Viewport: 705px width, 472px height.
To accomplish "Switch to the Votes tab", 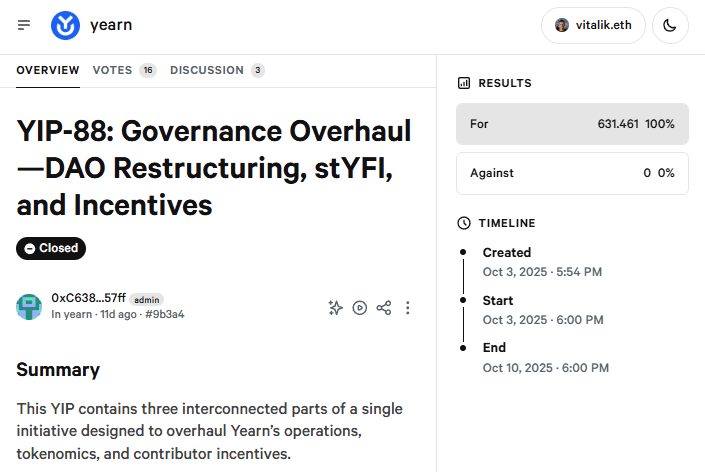I will tap(124, 70).
